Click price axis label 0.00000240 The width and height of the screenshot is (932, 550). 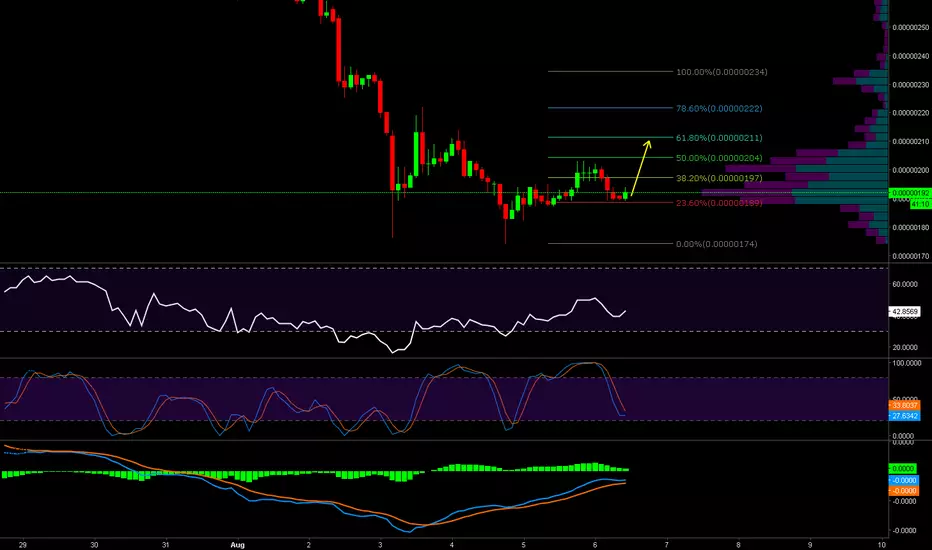pyautogui.click(x=911, y=56)
